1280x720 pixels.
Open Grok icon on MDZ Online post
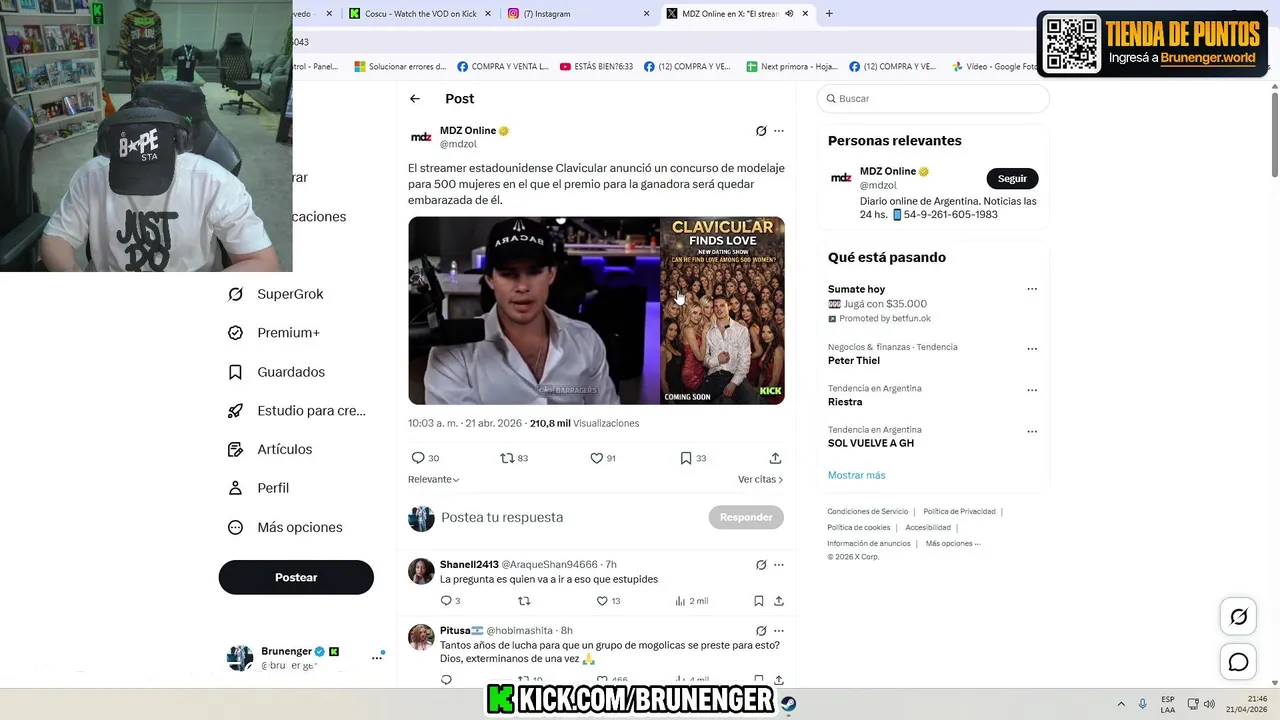(x=761, y=131)
